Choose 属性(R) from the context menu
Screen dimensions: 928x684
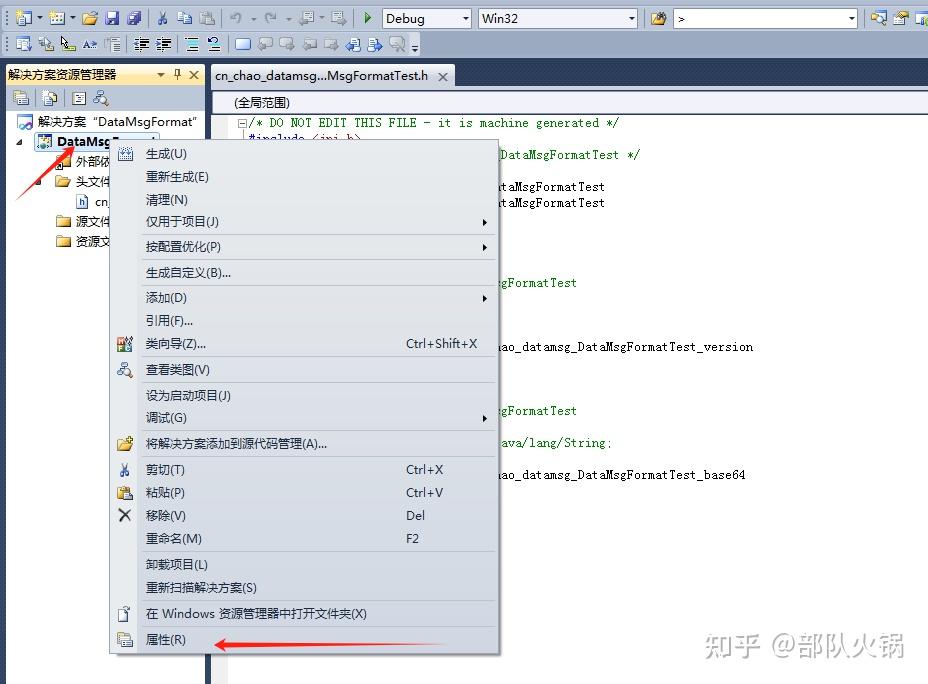coord(165,640)
